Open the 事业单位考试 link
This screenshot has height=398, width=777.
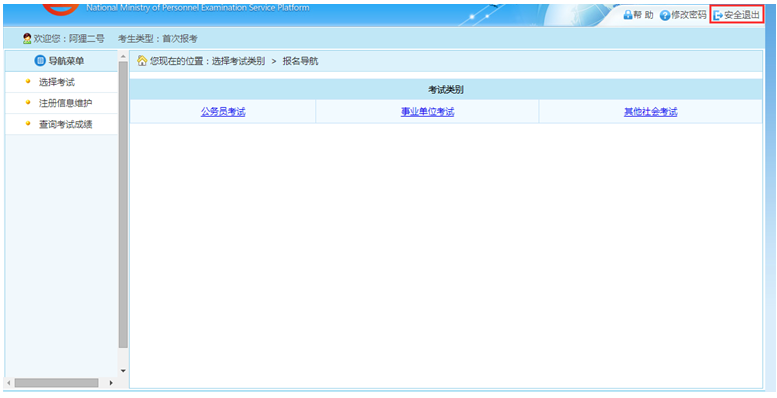point(428,112)
